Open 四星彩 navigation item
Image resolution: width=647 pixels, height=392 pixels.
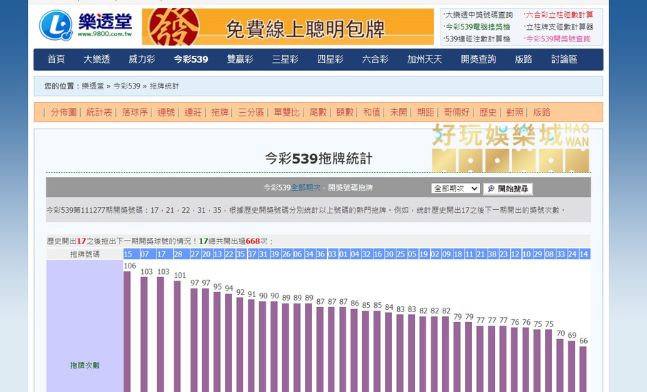point(330,59)
